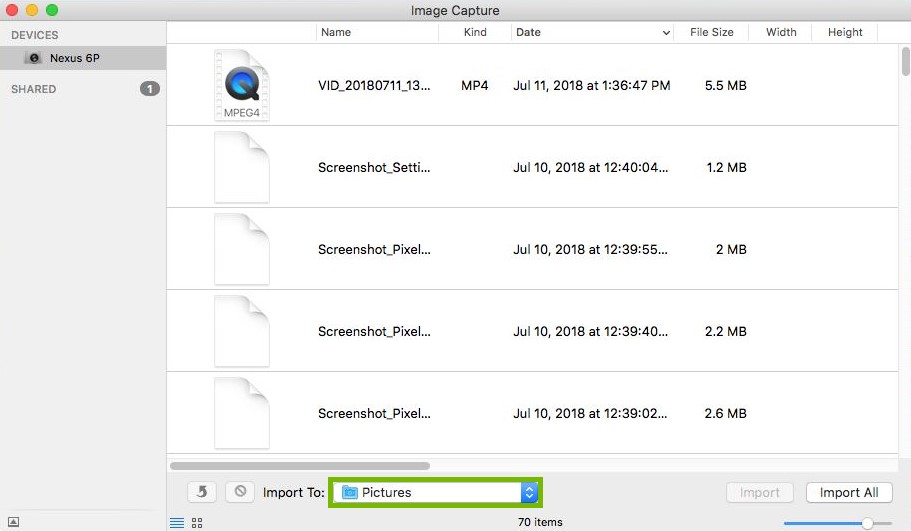This screenshot has height=531, width=911.
Task: Click the 2.6 MB file size cell
Action: (725, 413)
